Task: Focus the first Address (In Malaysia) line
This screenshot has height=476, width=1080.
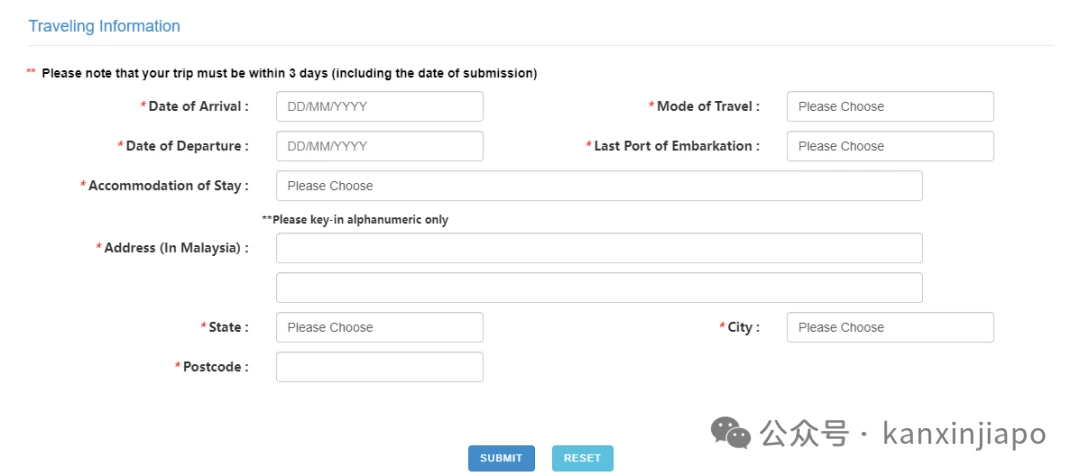Action: (x=599, y=248)
